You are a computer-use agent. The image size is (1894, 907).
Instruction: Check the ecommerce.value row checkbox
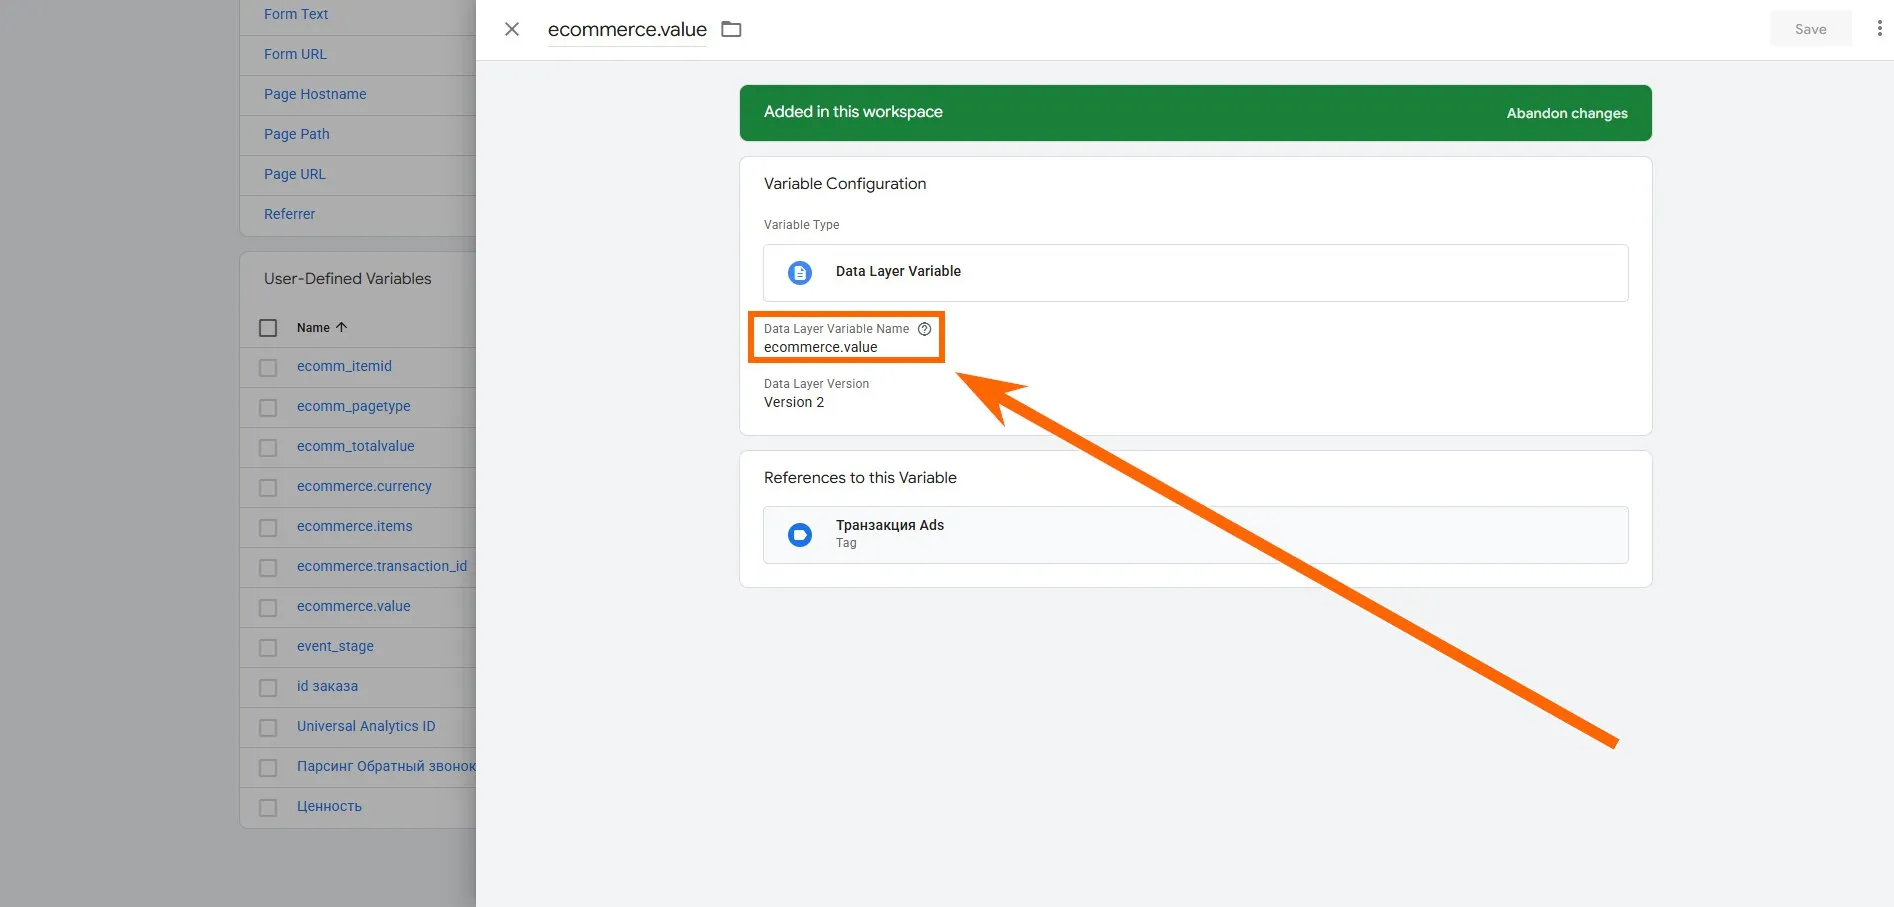point(268,607)
